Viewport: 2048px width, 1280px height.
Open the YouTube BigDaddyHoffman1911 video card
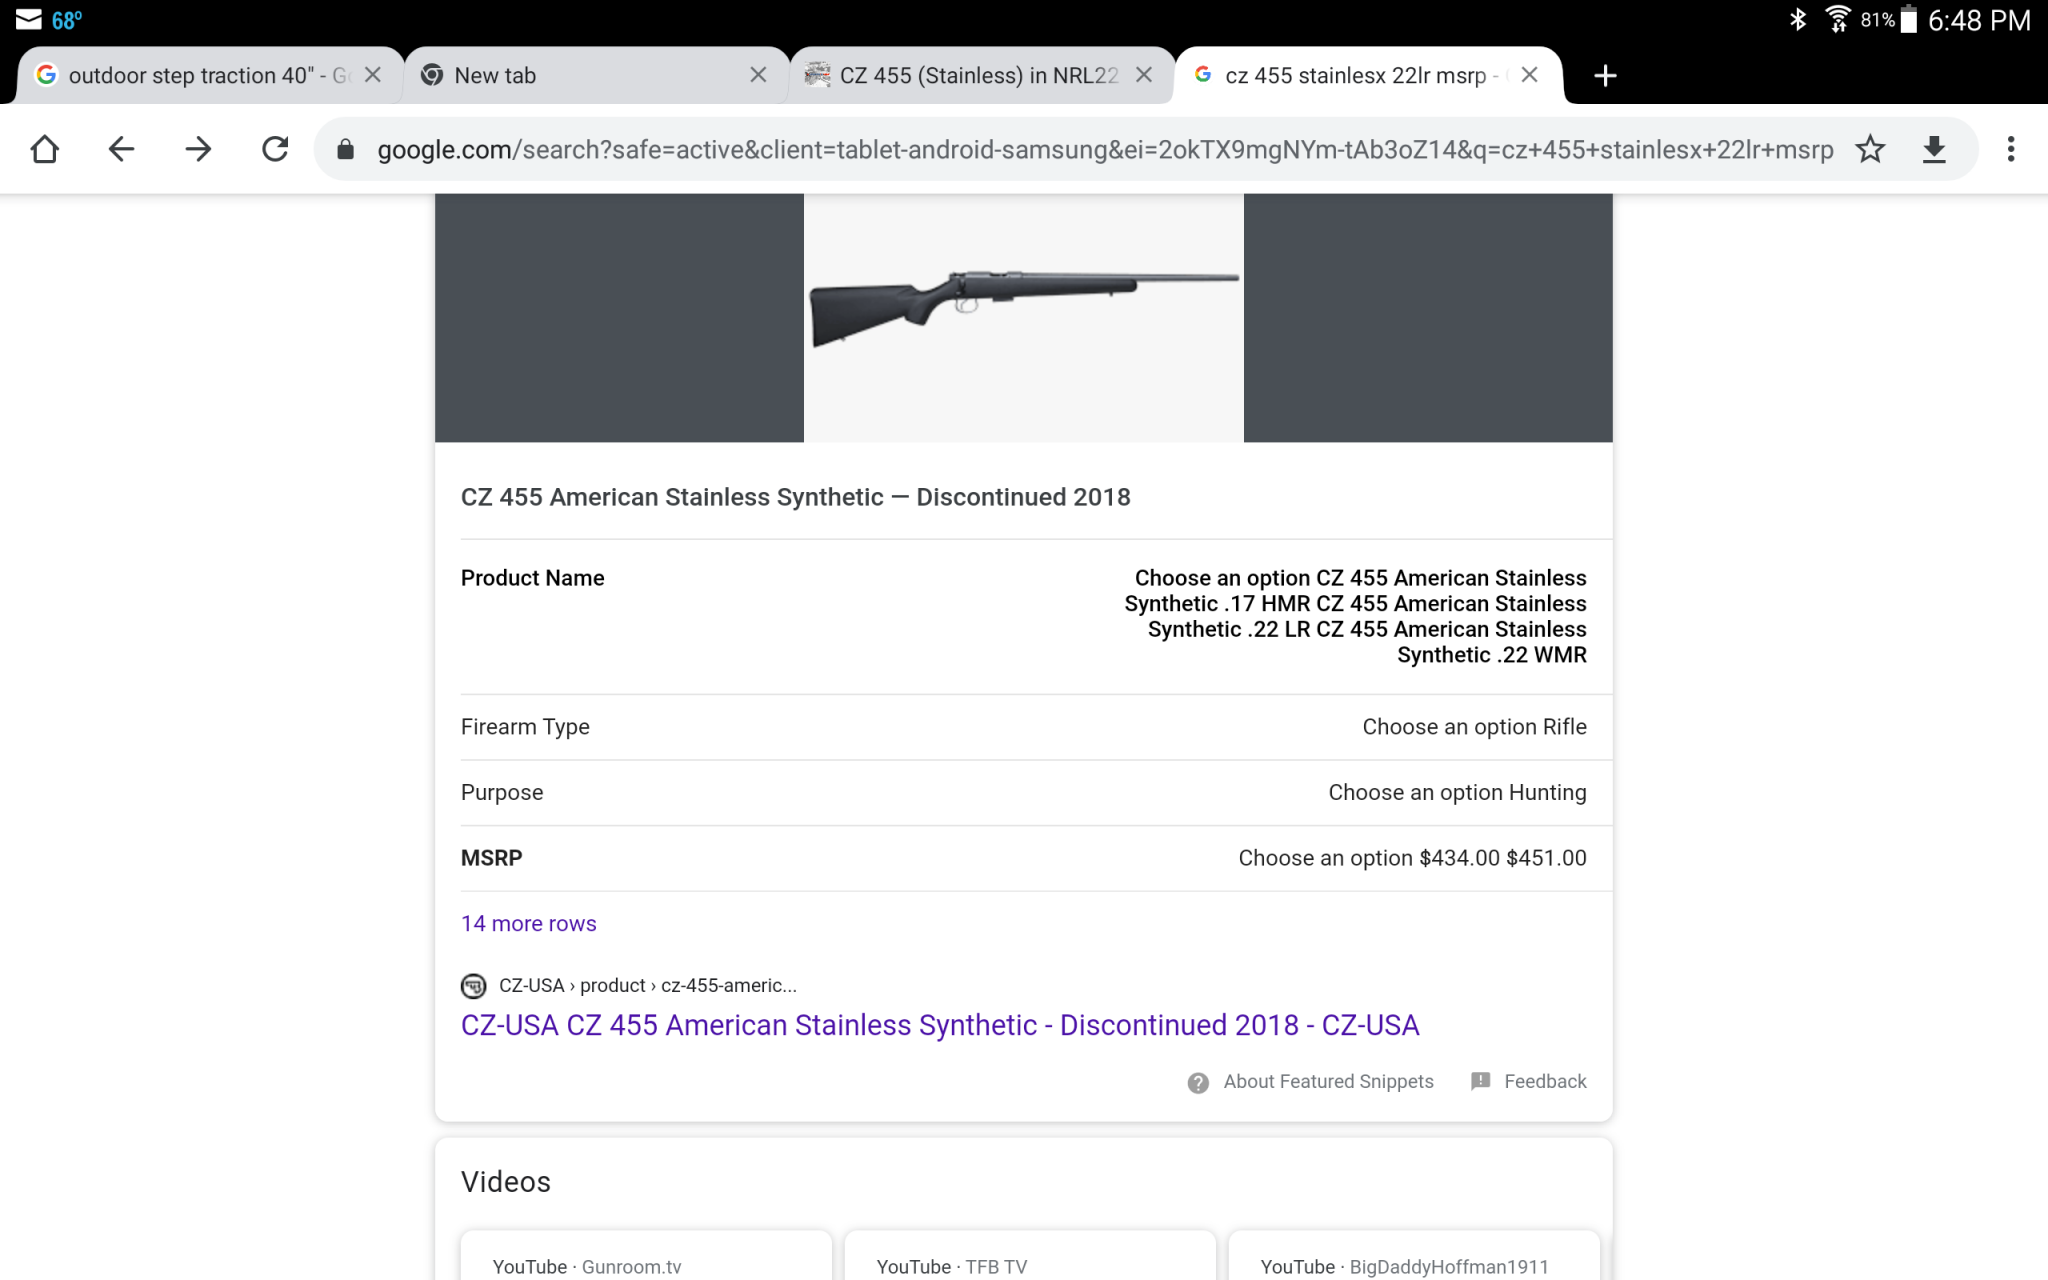coord(1414,1256)
